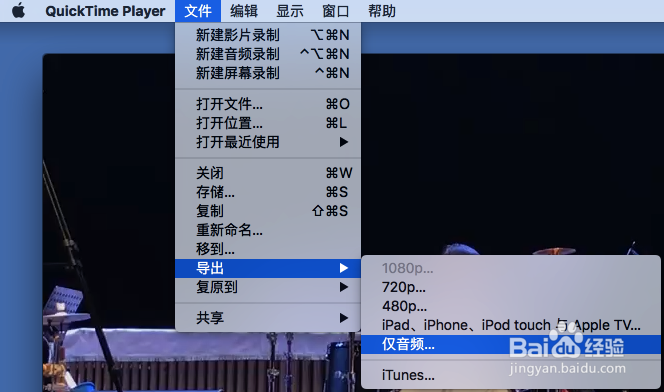Choose 新建音频录制
The width and height of the screenshot is (664, 392).
click(x=268, y=54)
